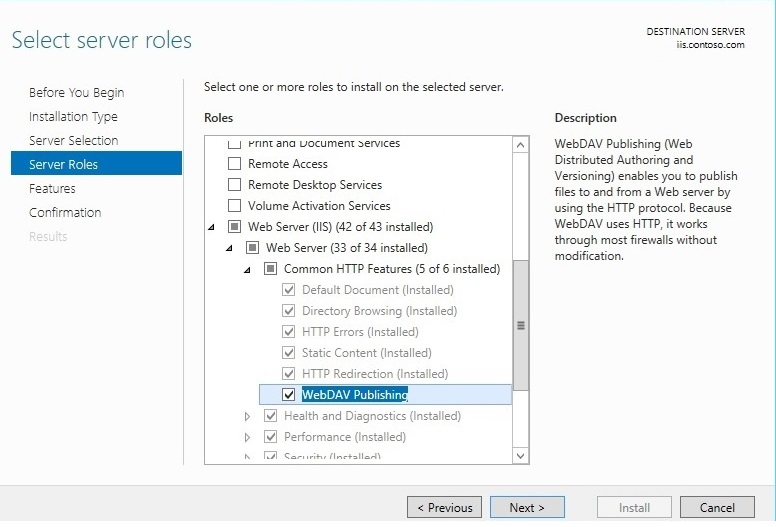Go to the Before You Begin step

tap(76, 93)
